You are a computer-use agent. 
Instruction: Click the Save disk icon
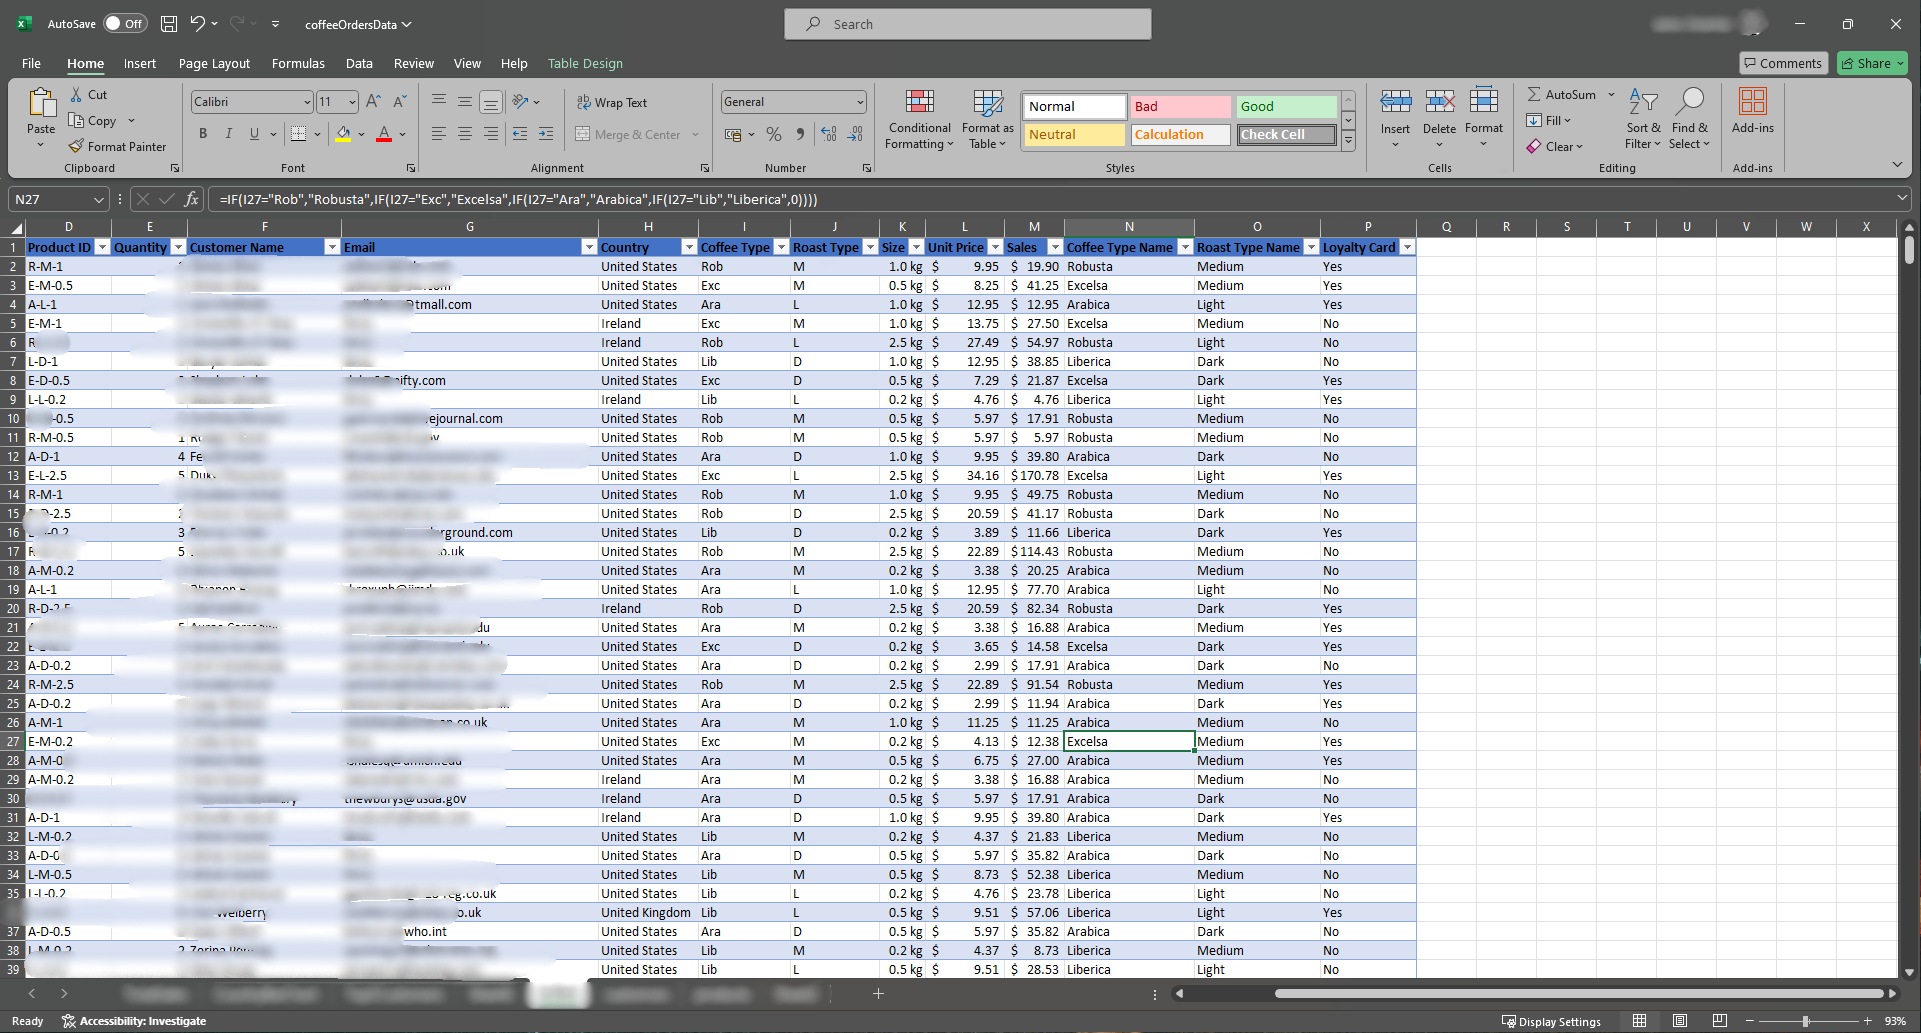[169, 24]
